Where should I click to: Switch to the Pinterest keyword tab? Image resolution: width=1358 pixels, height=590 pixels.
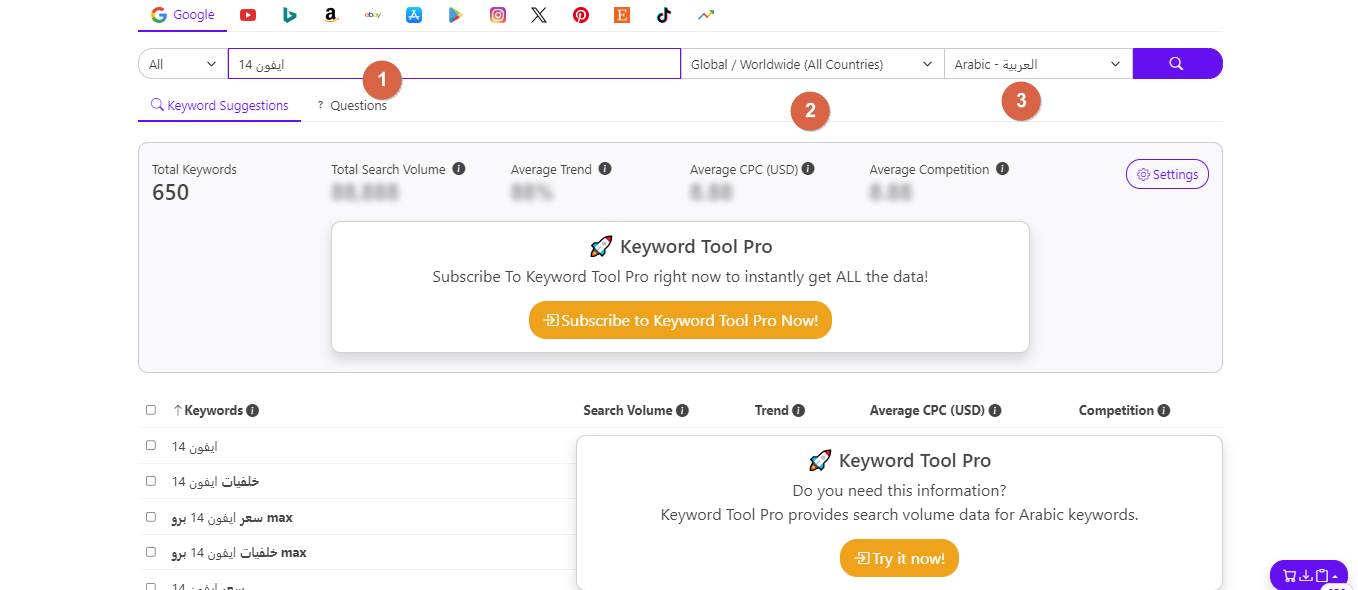click(581, 15)
